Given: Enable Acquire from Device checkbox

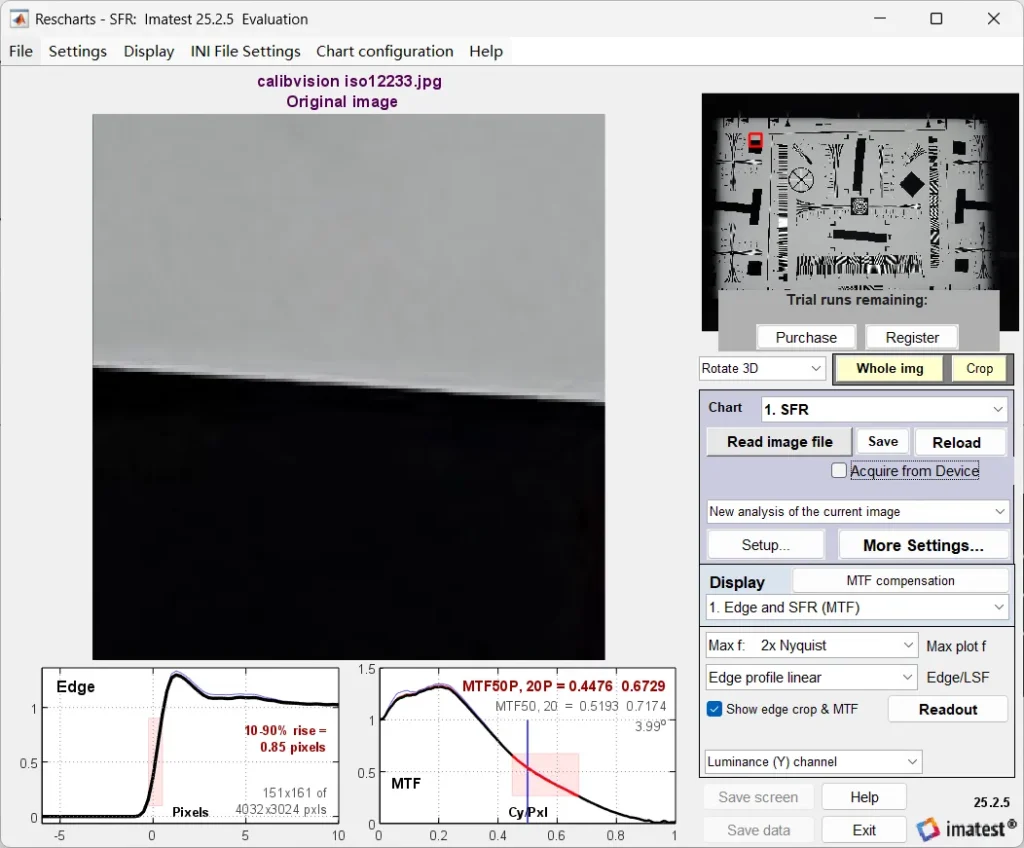Looking at the screenshot, I should 839,470.
